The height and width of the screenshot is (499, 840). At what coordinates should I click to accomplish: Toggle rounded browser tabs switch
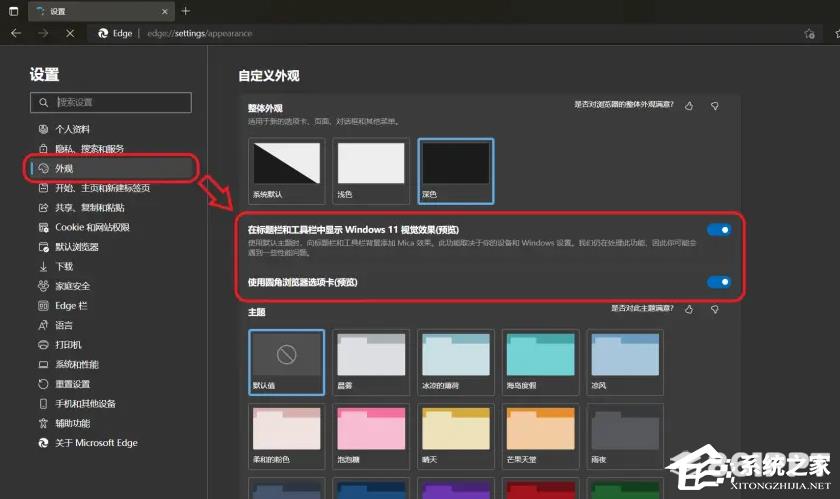click(x=719, y=282)
